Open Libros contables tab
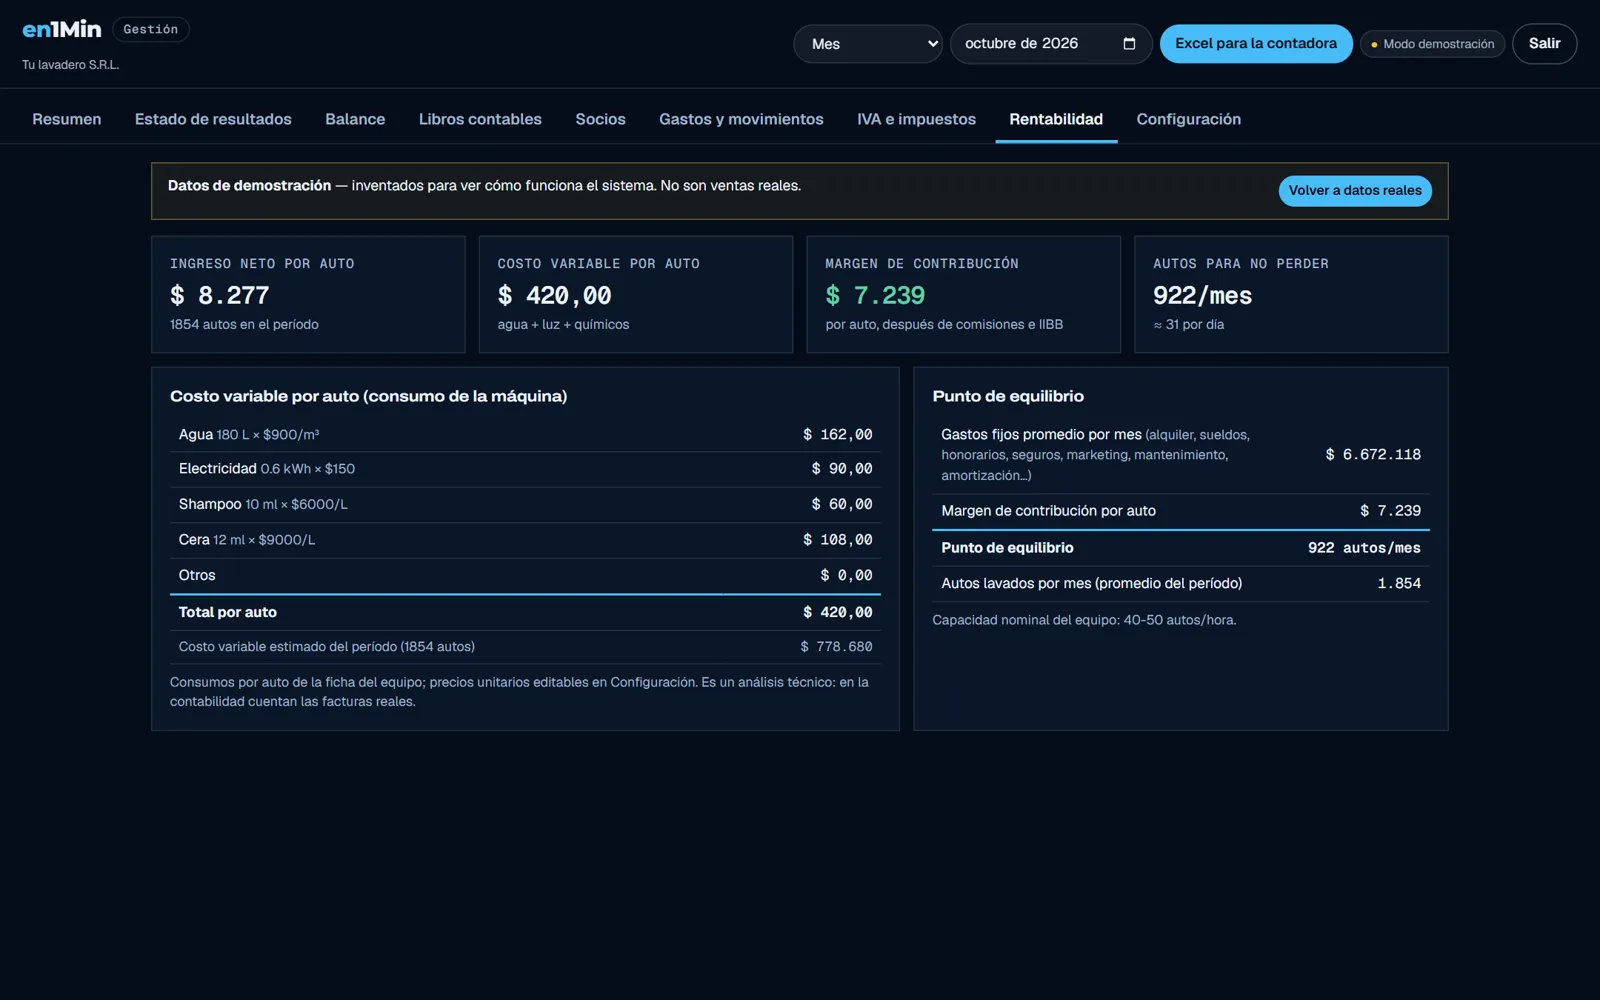This screenshot has width=1600, height=1000. coord(480,119)
